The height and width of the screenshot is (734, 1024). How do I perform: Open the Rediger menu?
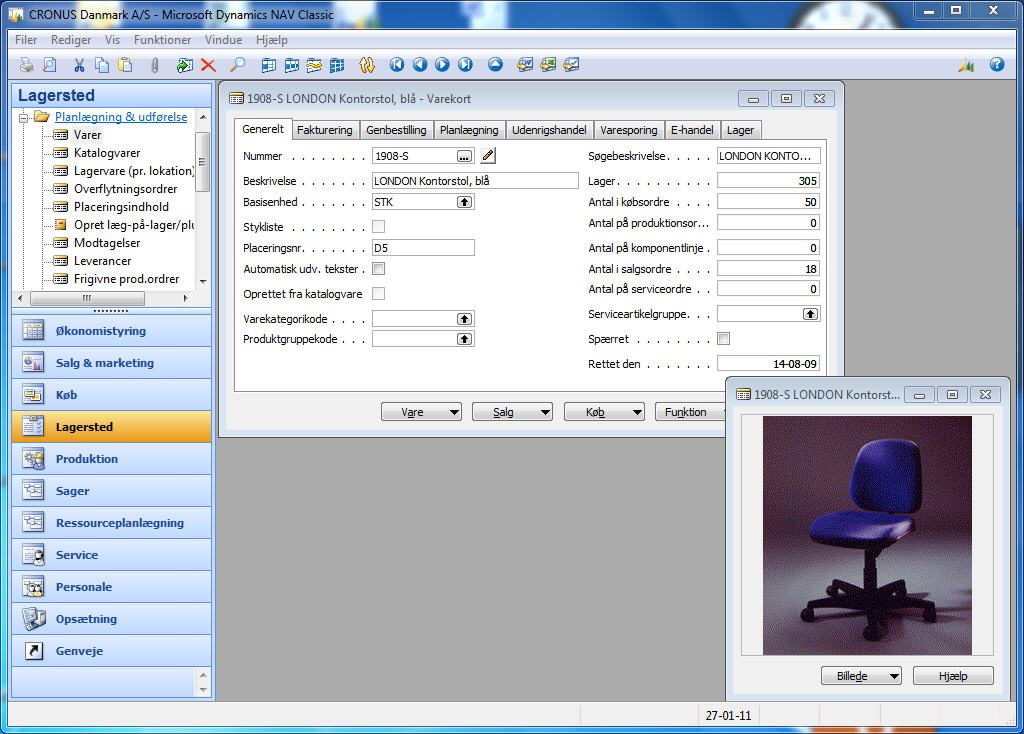point(71,40)
